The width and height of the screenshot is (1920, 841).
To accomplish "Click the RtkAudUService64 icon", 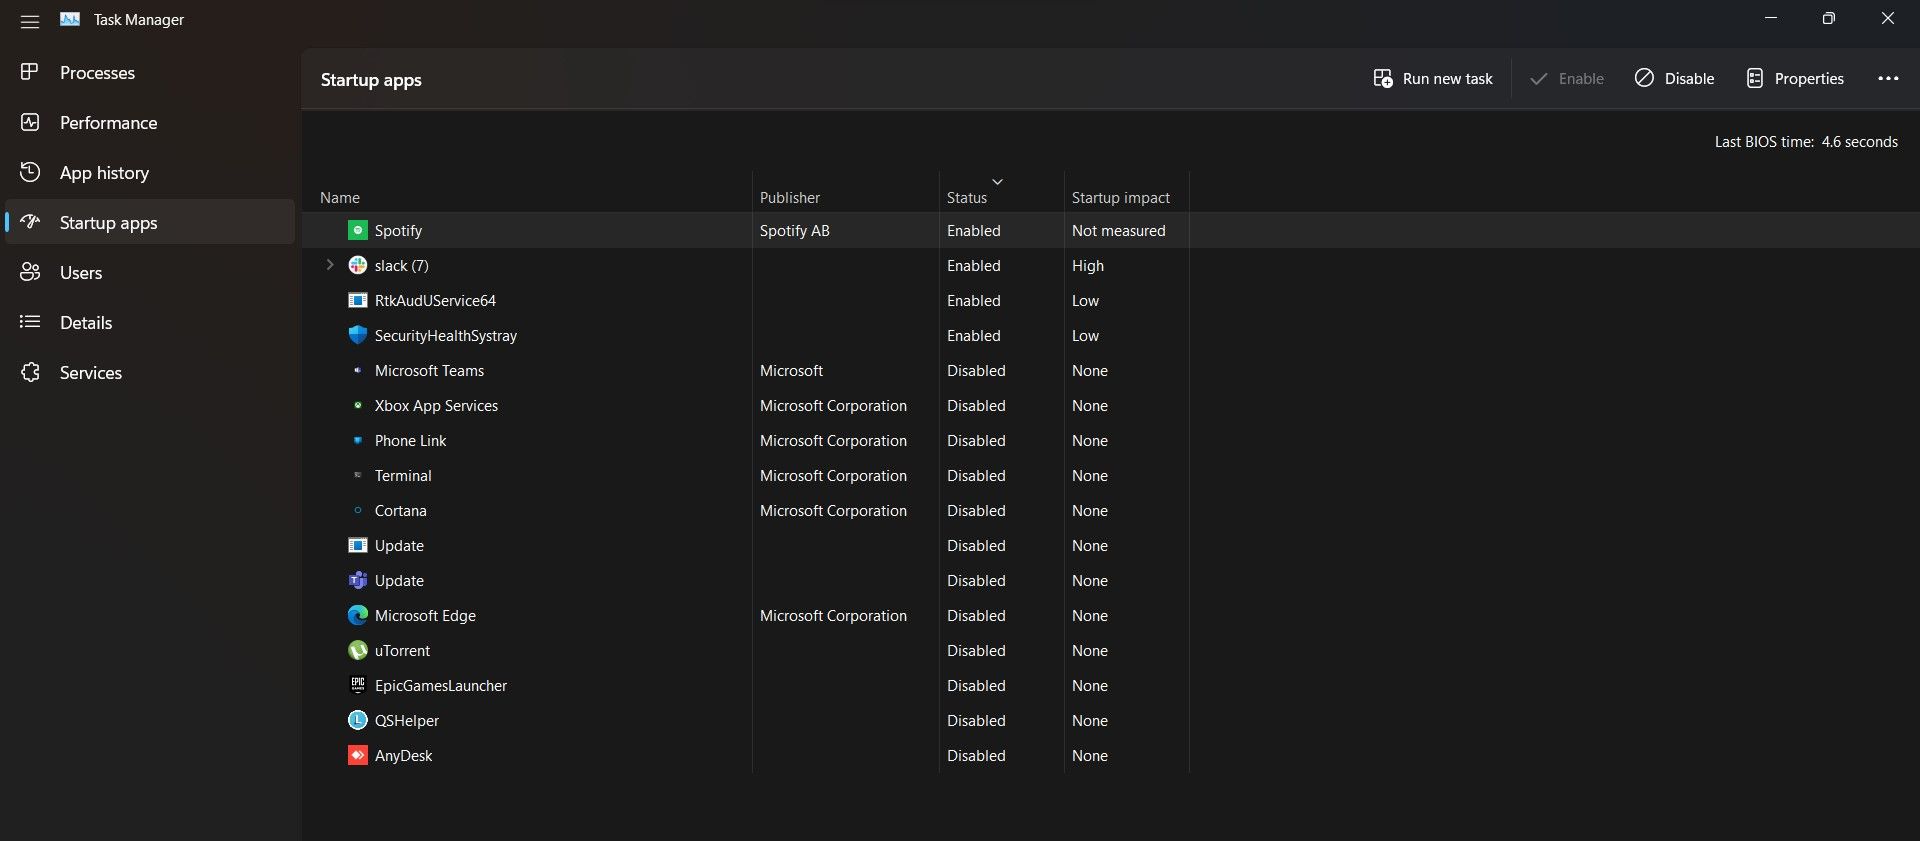I will (358, 300).
